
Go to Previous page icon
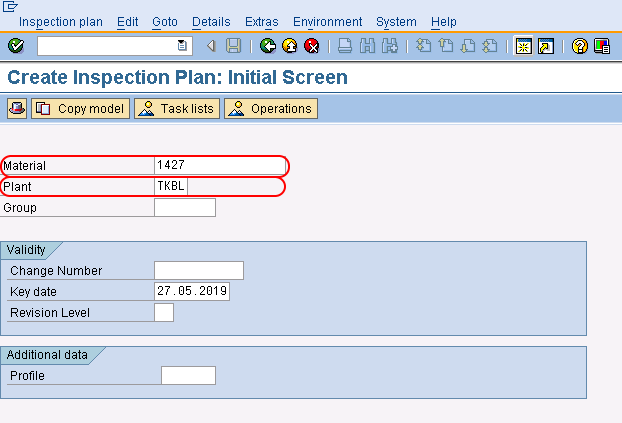pos(446,46)
